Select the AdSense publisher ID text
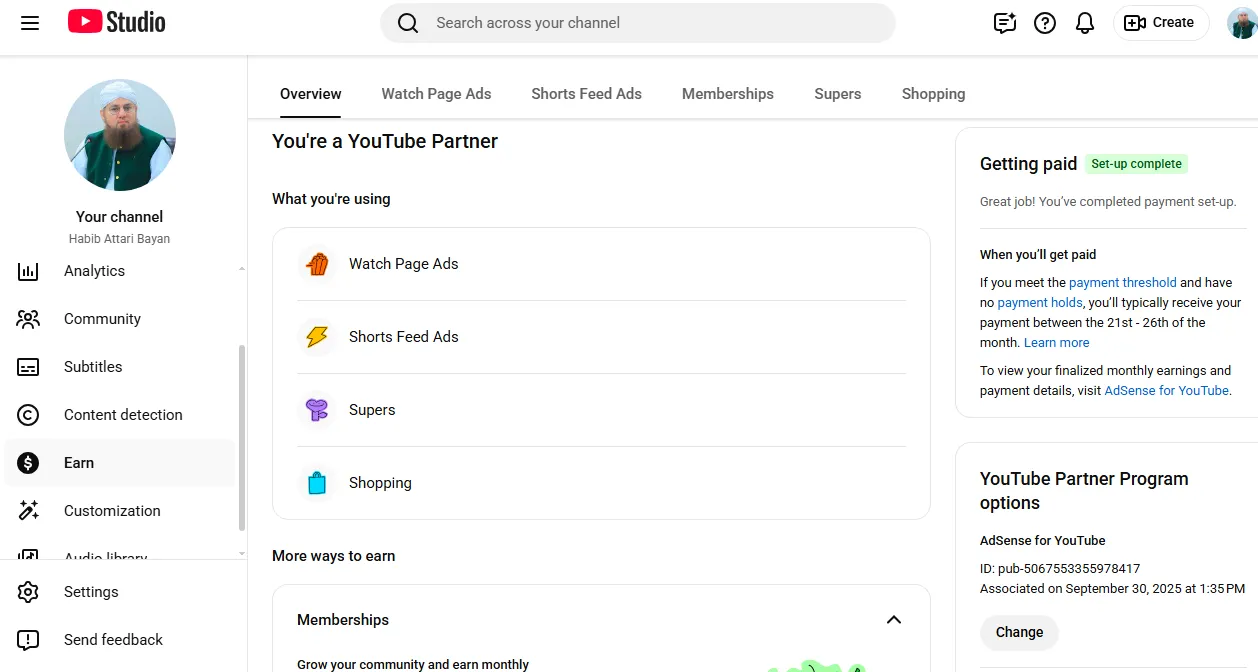Screen dimensions: 1258x672 click(1060, 569)
